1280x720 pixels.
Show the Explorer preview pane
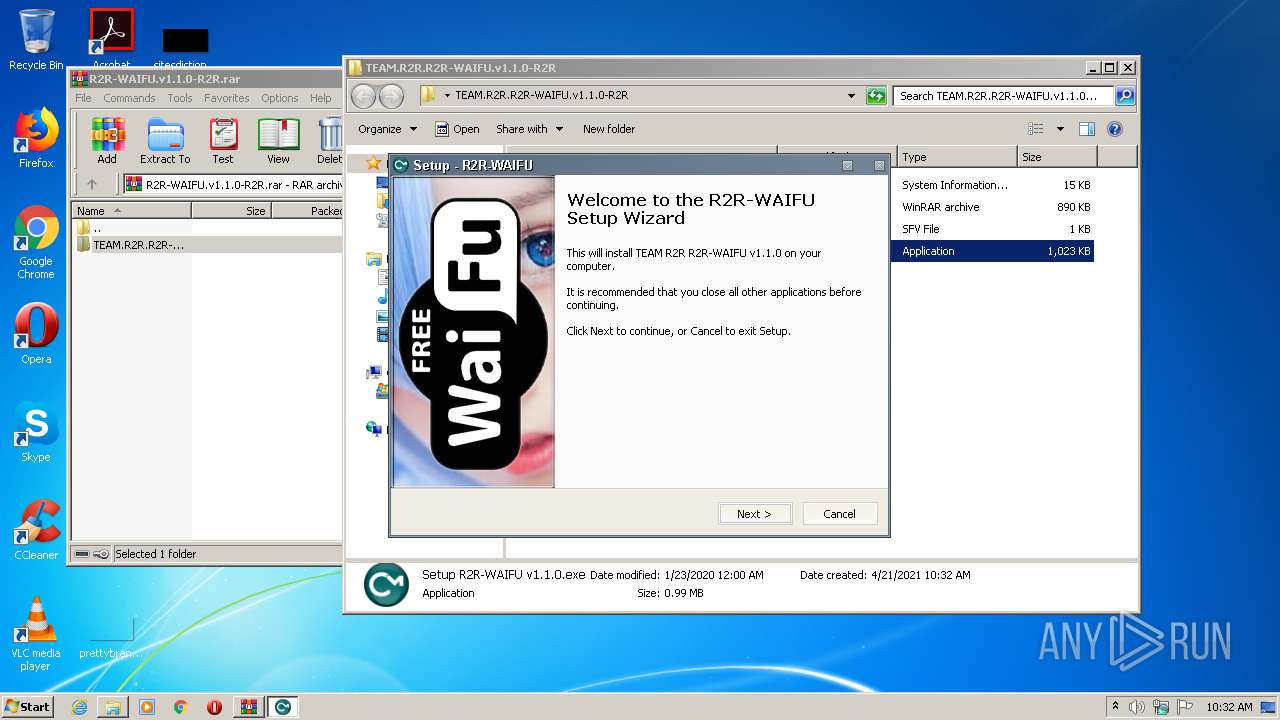pyautogui.click(x=1087, y=129)
